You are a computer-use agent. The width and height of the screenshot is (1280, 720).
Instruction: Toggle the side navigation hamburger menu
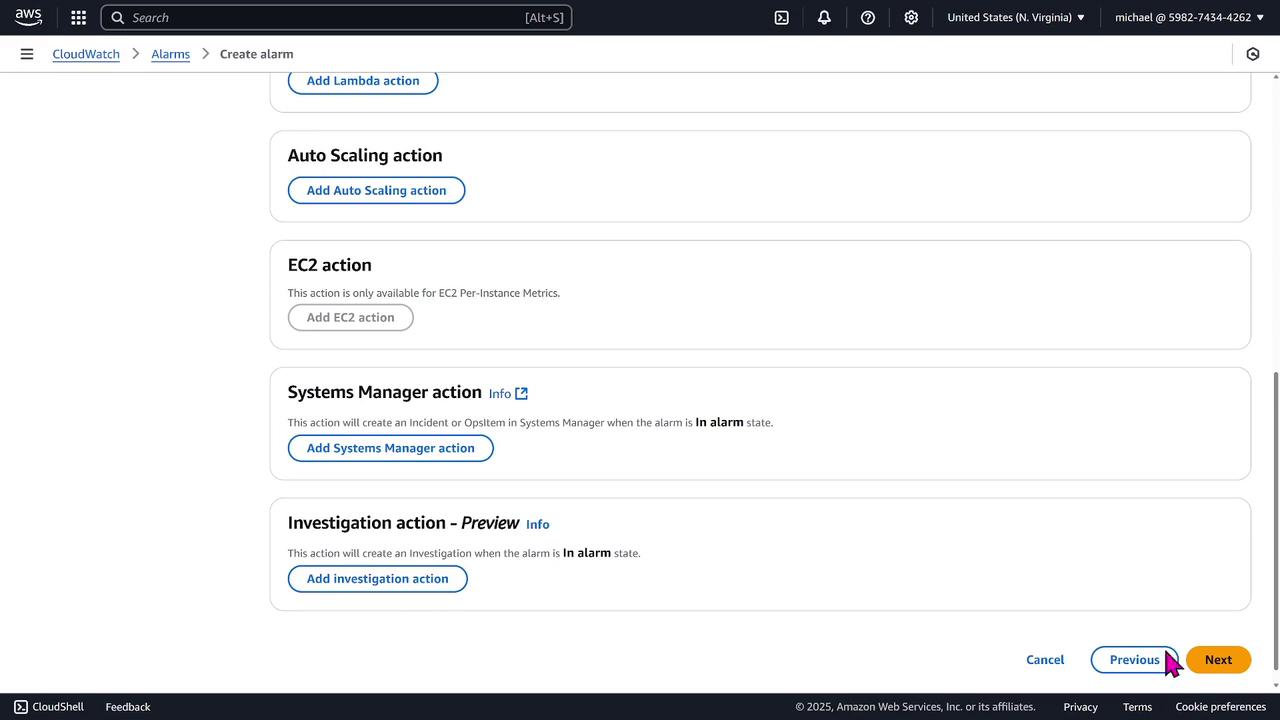[27, 54]
